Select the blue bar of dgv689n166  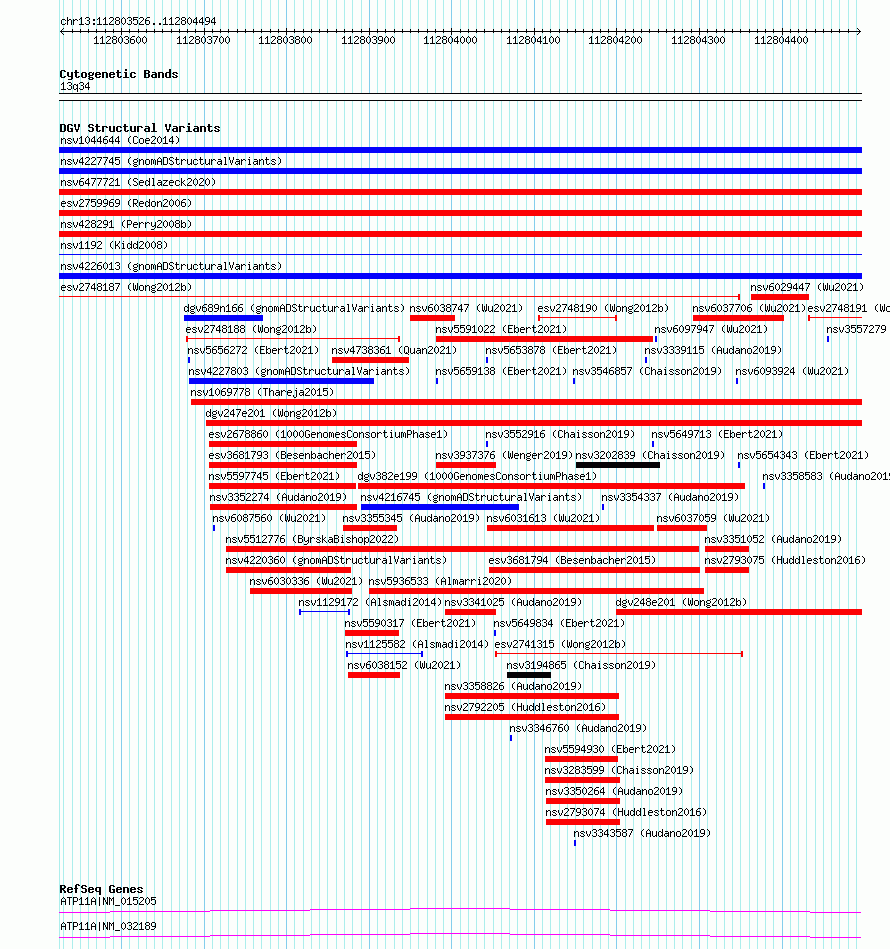click(x=223, y=318)
